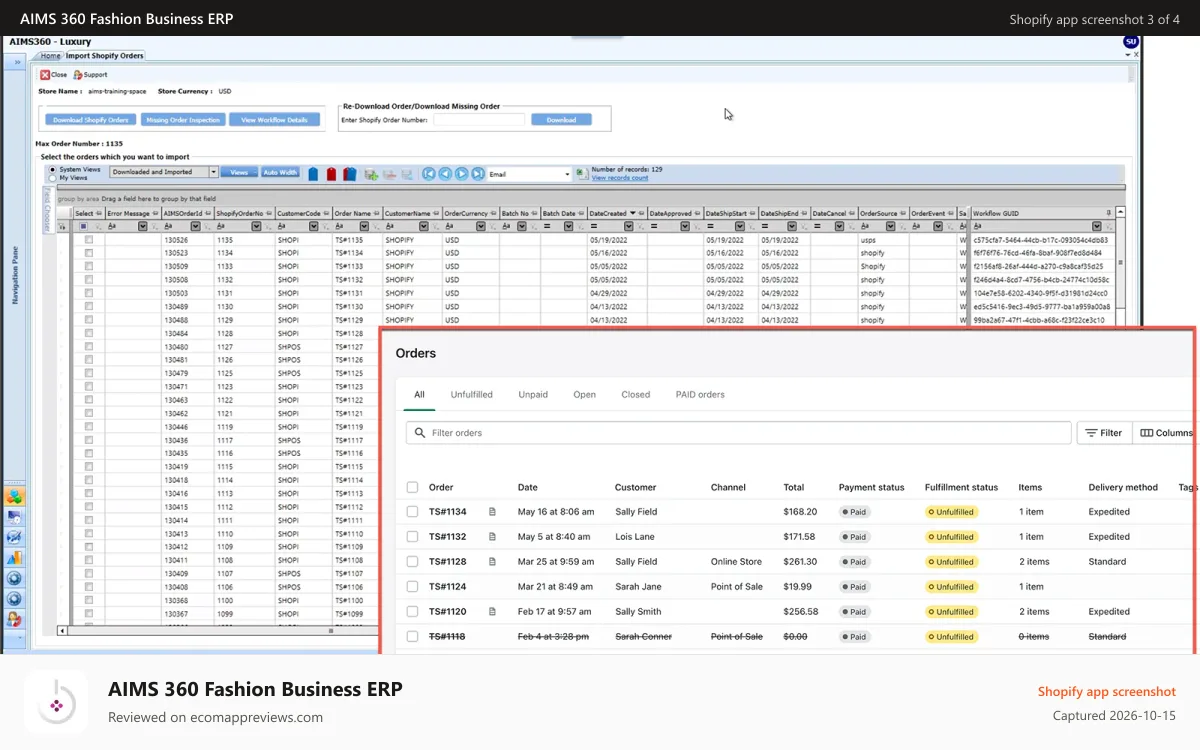The image size is (1200, 750).
Task: Click the double blue-red tag icon
Action: pyautogui.click(x=349, y=174)
